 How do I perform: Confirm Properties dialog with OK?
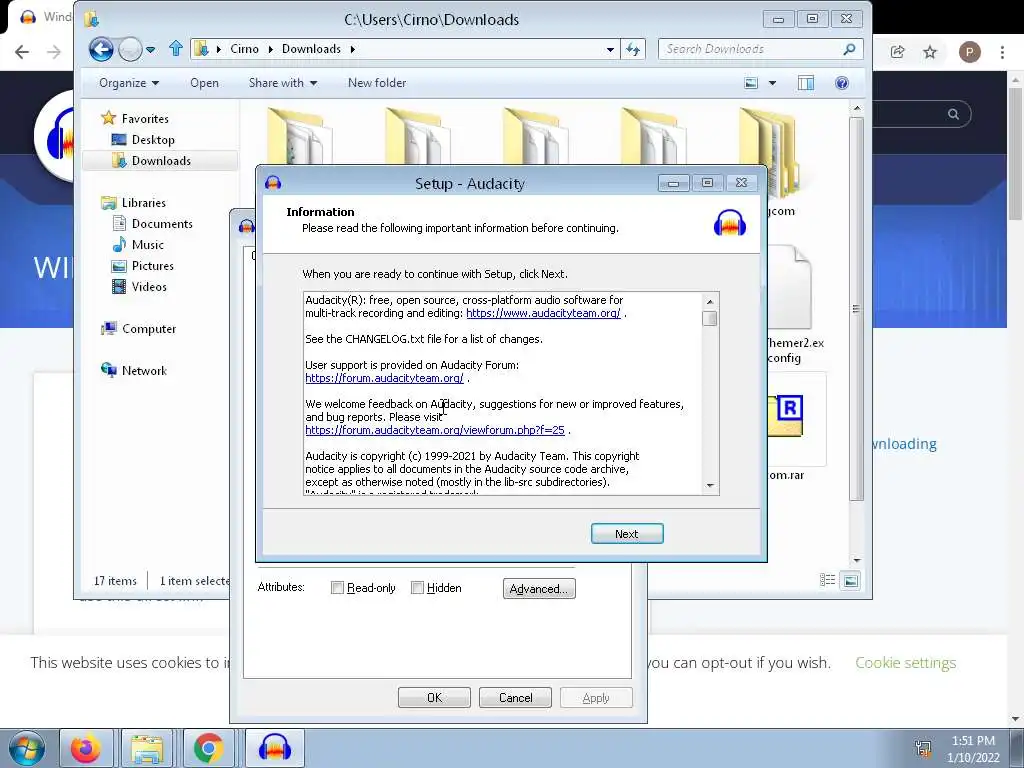pos(434,697)
